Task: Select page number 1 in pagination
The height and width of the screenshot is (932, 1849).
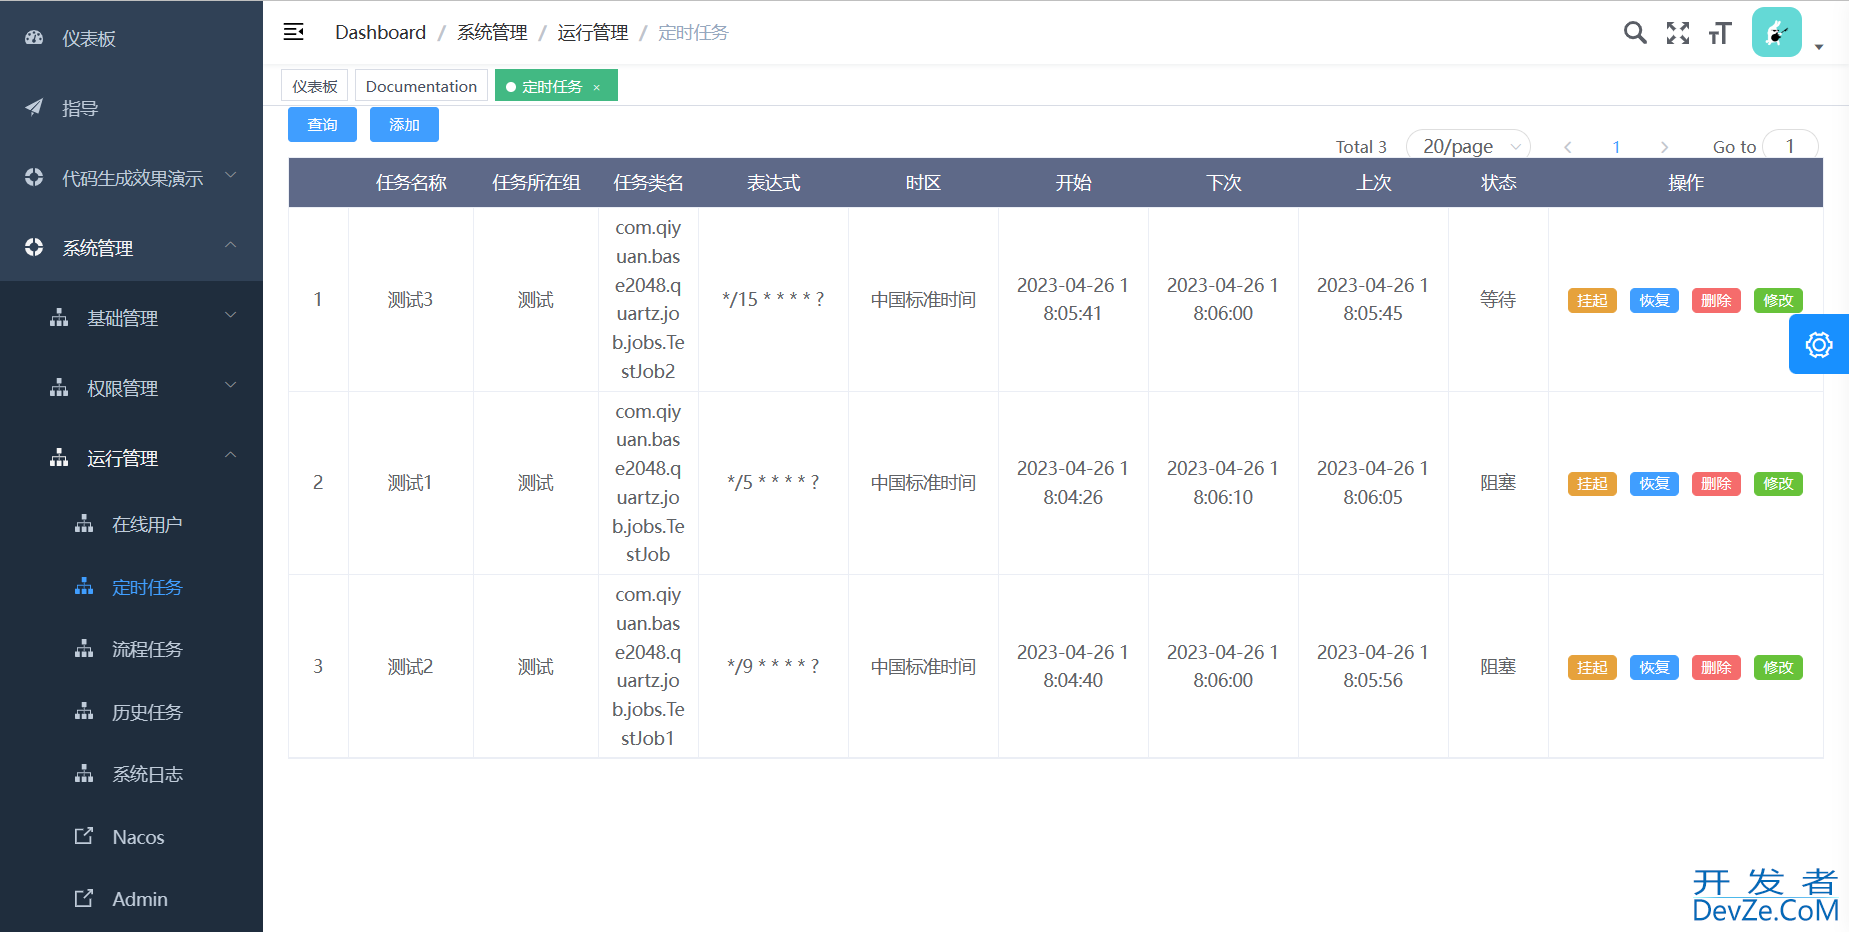Action: 1616,147
